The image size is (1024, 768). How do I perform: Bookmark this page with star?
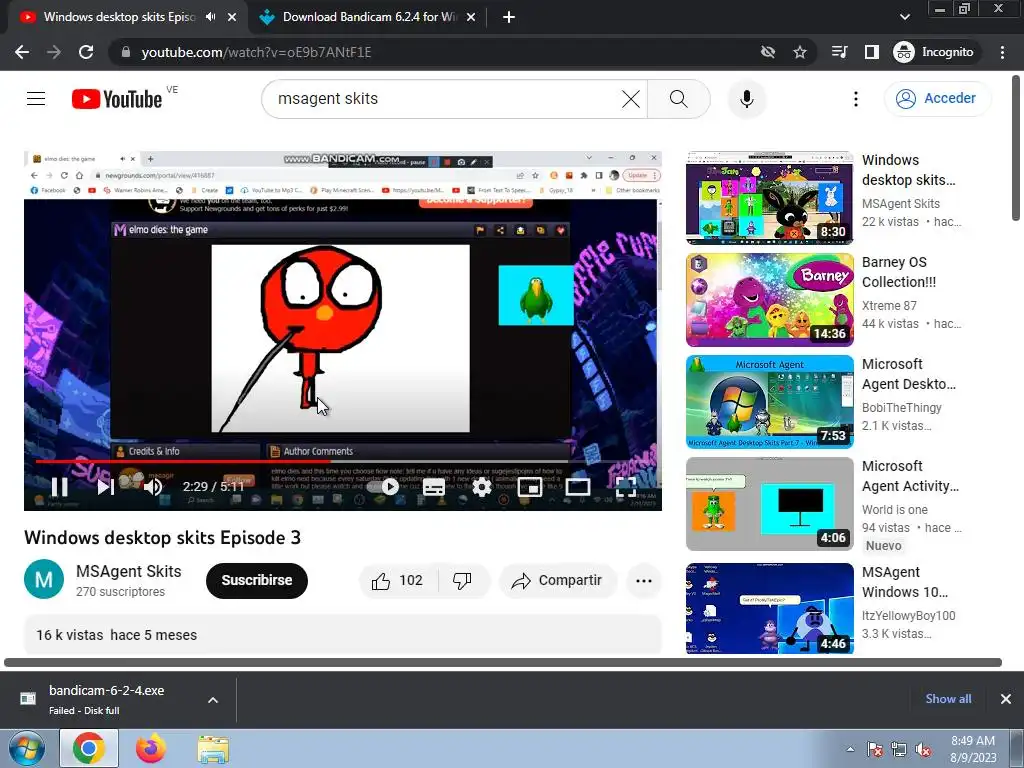(x=799, y=52)
